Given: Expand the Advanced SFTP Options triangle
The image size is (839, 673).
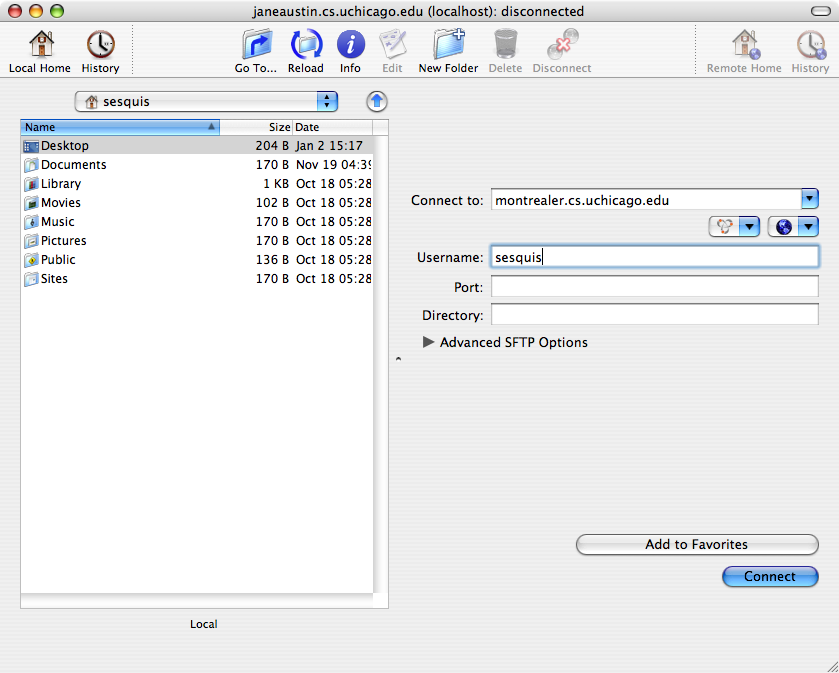Looking at the screenshot, I should 429,342.
